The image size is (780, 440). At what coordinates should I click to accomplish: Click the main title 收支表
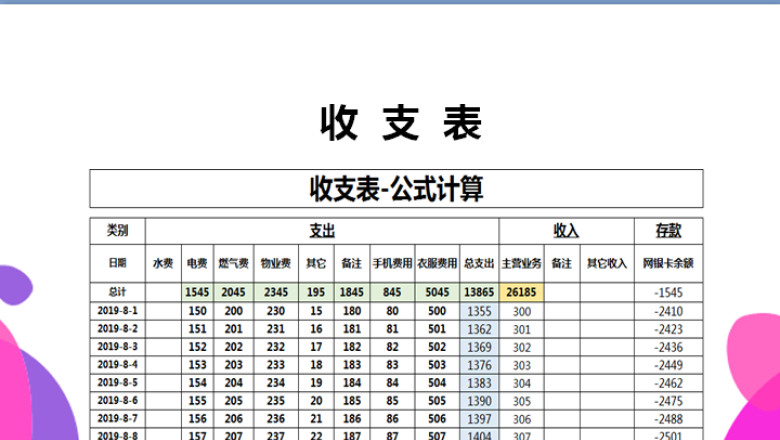[401, 123]
